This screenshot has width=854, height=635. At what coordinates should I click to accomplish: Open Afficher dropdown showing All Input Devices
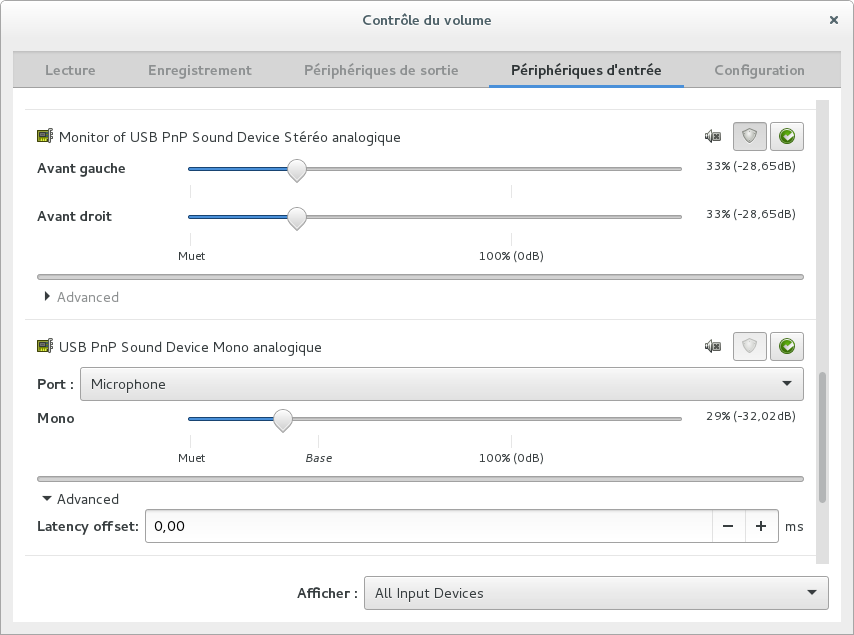(x=595, y=593)
